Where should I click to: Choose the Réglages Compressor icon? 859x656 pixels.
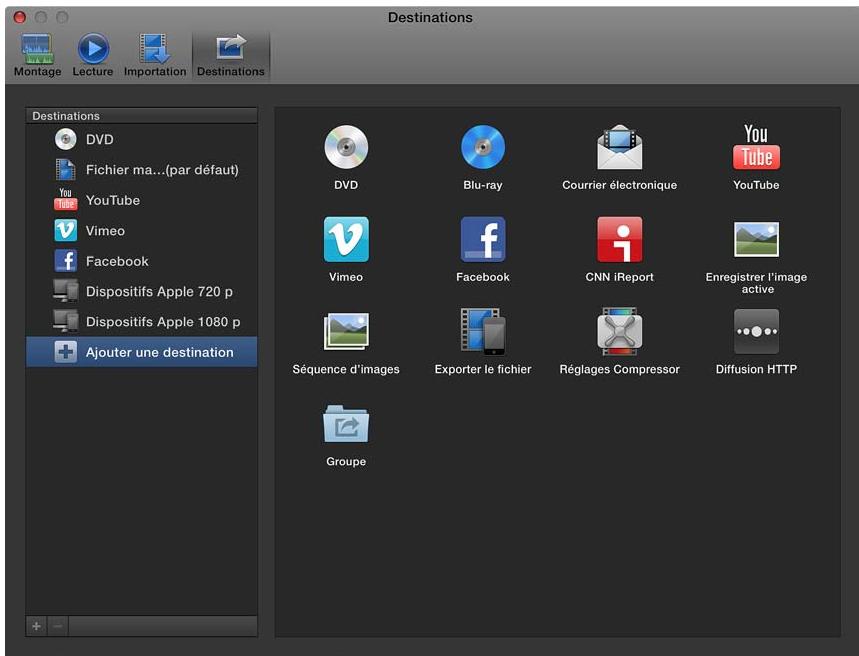pos(620,331)
